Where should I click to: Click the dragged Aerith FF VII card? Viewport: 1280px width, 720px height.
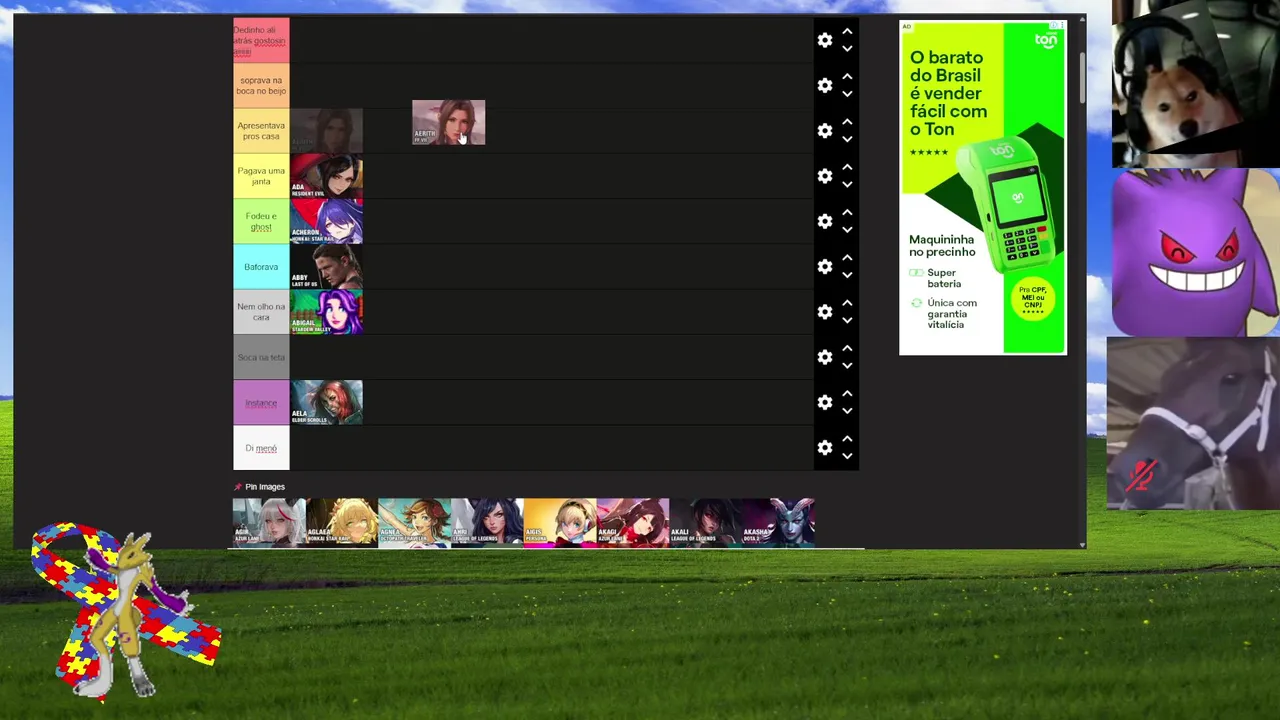(x=449, y=122)
